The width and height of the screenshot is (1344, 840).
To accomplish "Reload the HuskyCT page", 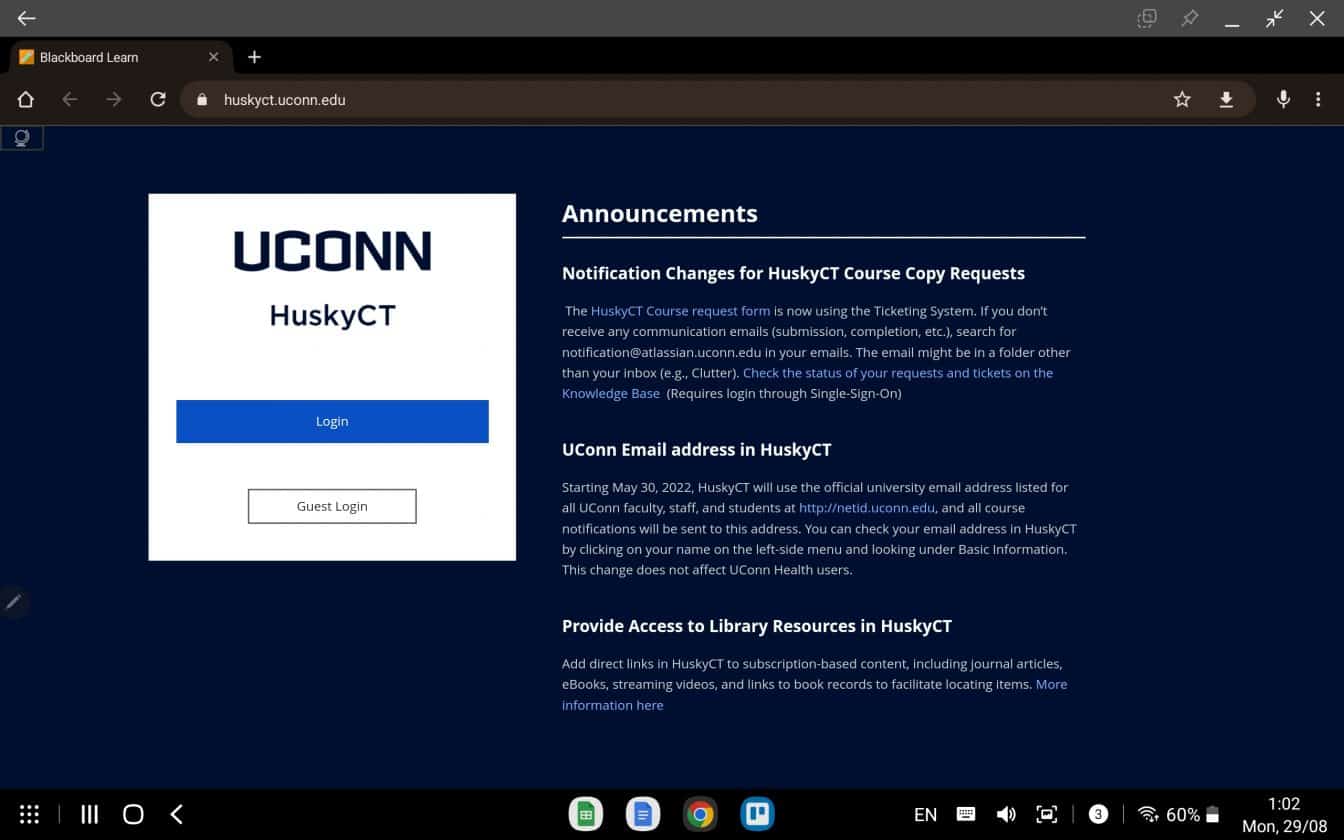I will click(157, 99).
